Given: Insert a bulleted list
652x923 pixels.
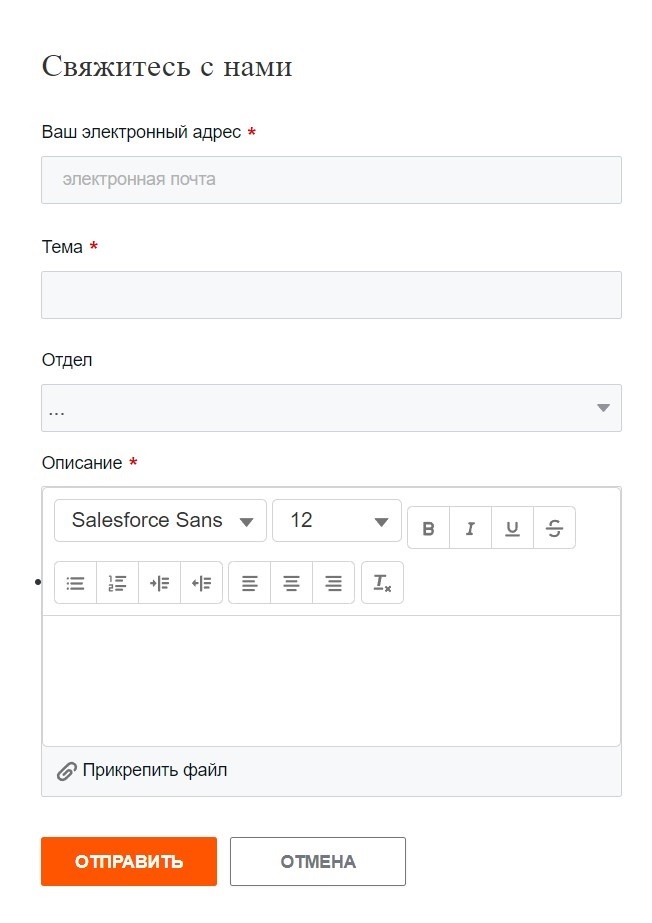Looking at the screenshot, I should [x=75, y=584].
